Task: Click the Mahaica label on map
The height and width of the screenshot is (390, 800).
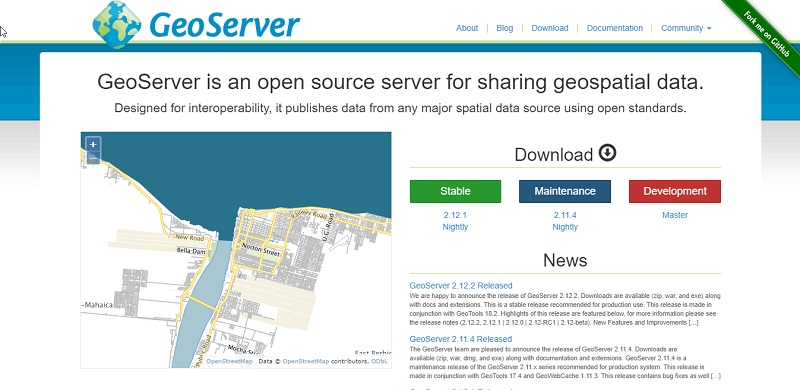Action: coord(98,305)
